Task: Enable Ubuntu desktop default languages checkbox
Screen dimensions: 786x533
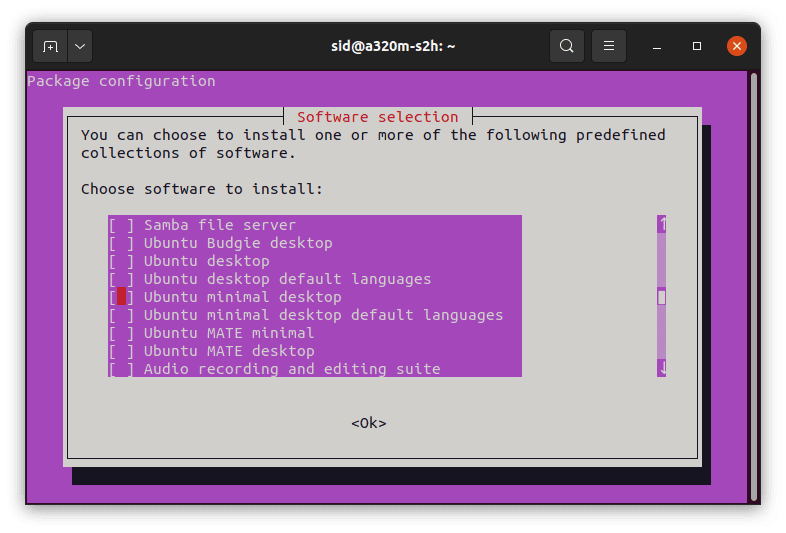Action: click(x=121, y=279)
